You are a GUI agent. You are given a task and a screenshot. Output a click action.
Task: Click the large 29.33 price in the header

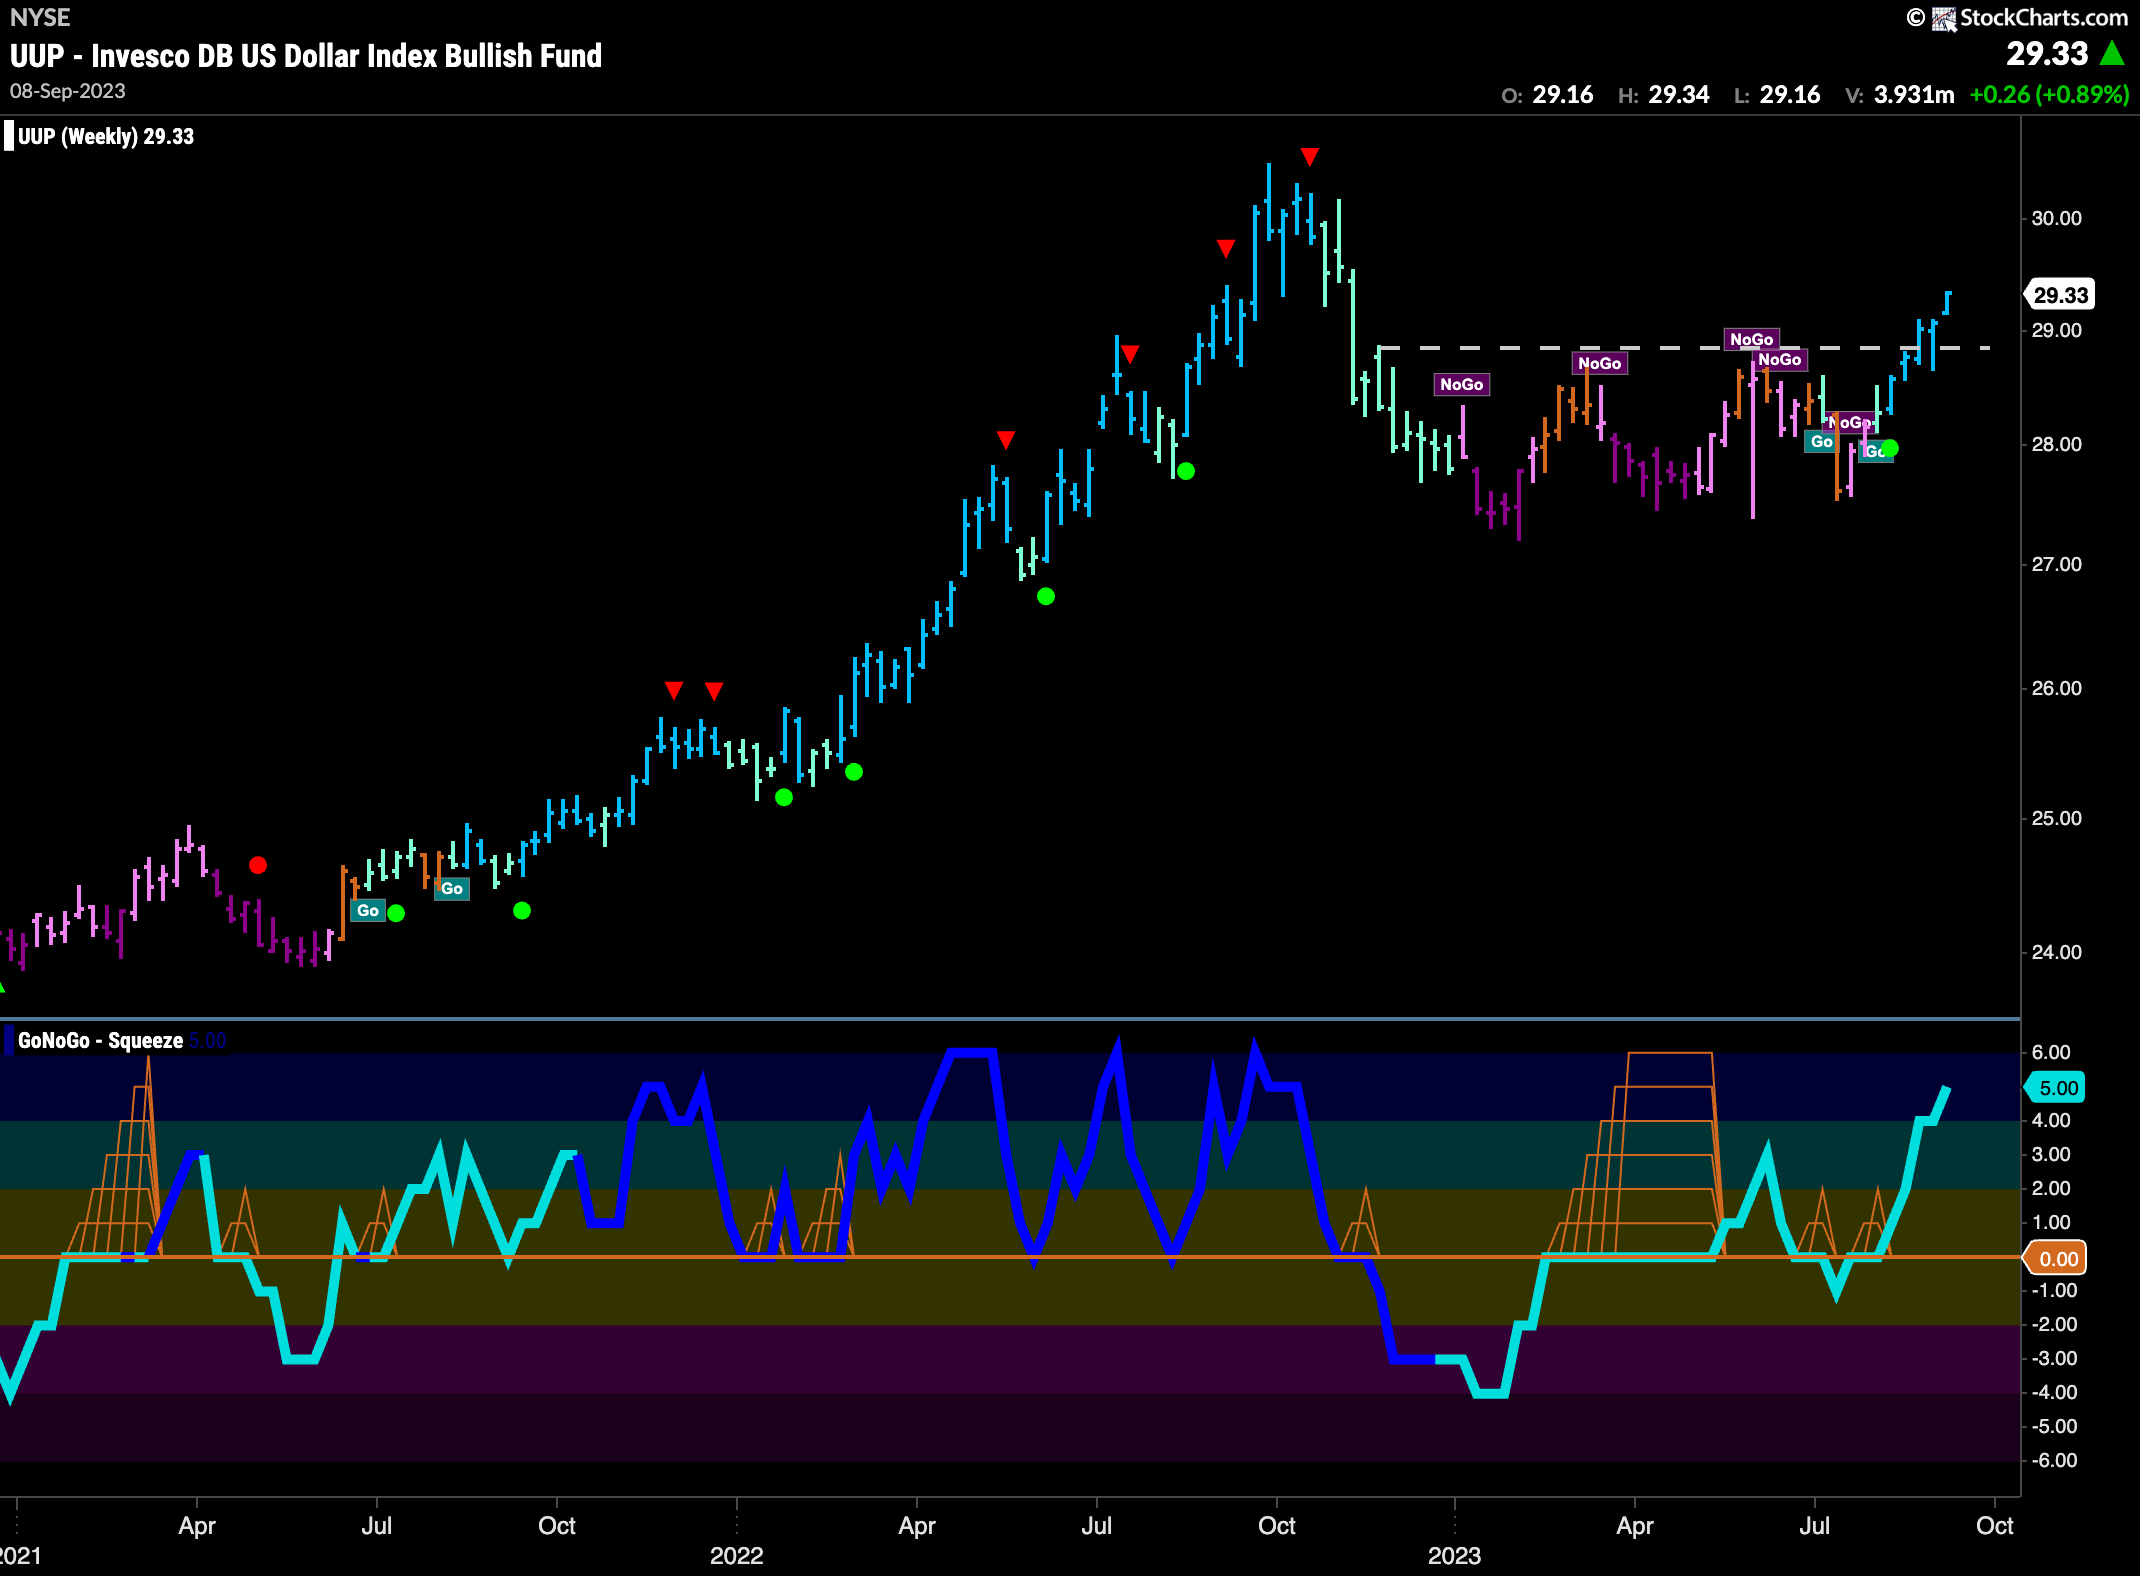(2047, 53)
